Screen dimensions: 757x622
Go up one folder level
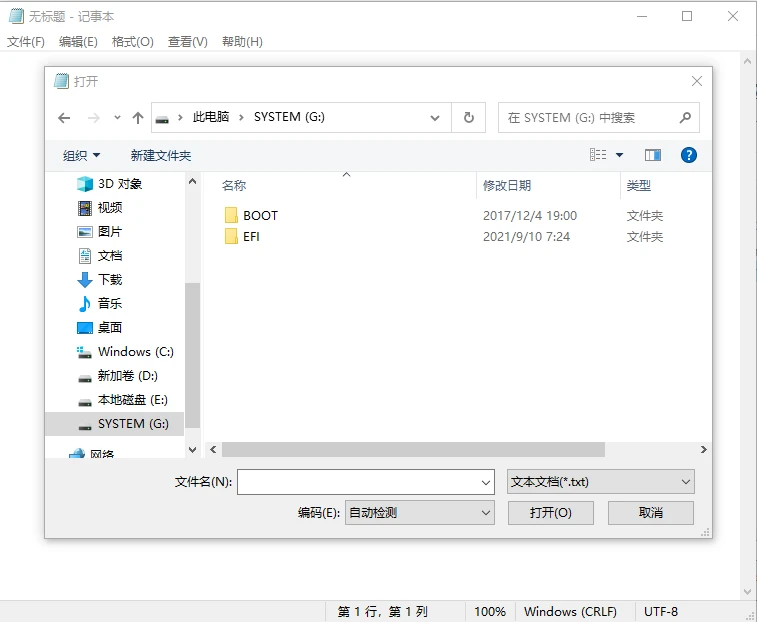click(x=138, y=118)
